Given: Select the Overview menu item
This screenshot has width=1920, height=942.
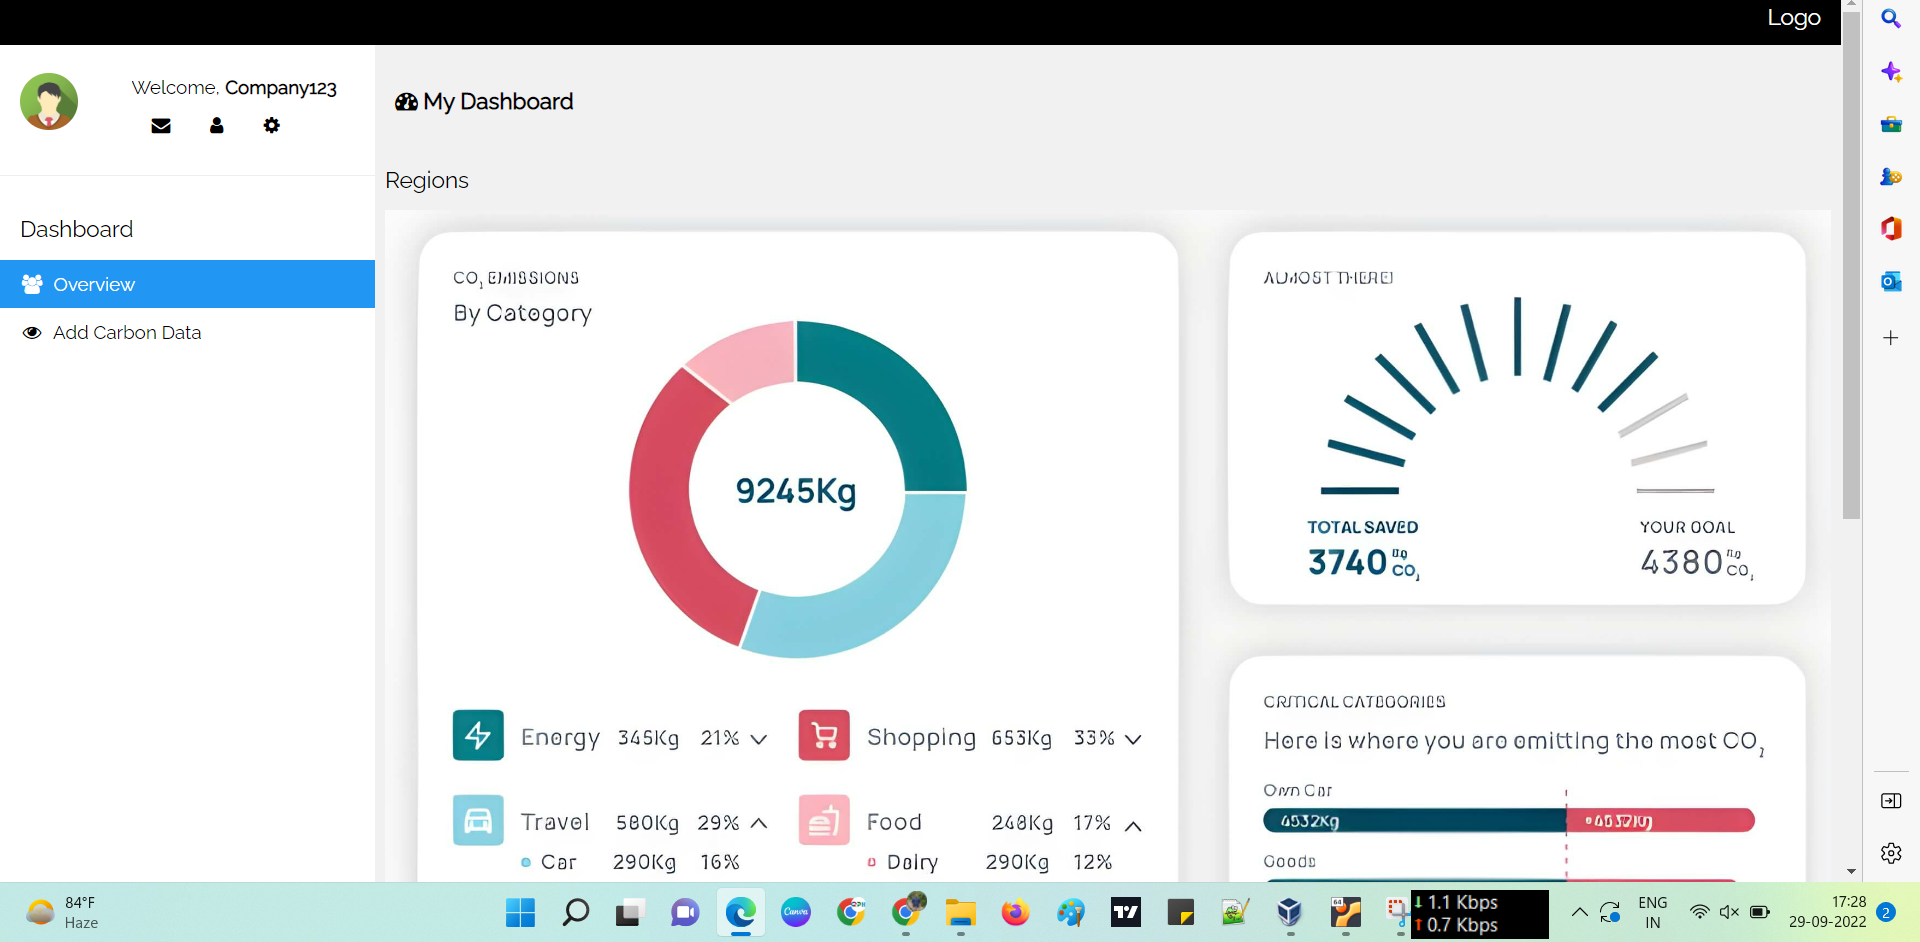Looking at the screenshot, I should [187, 284].
